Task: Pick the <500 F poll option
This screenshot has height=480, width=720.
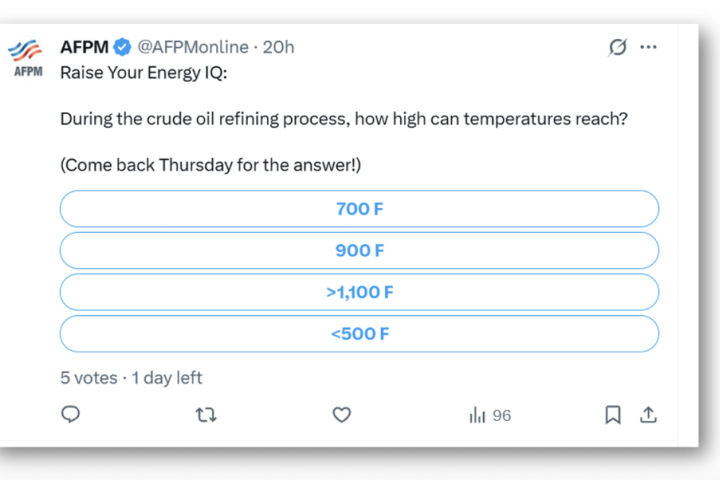Action: click(x=359, y=334)
